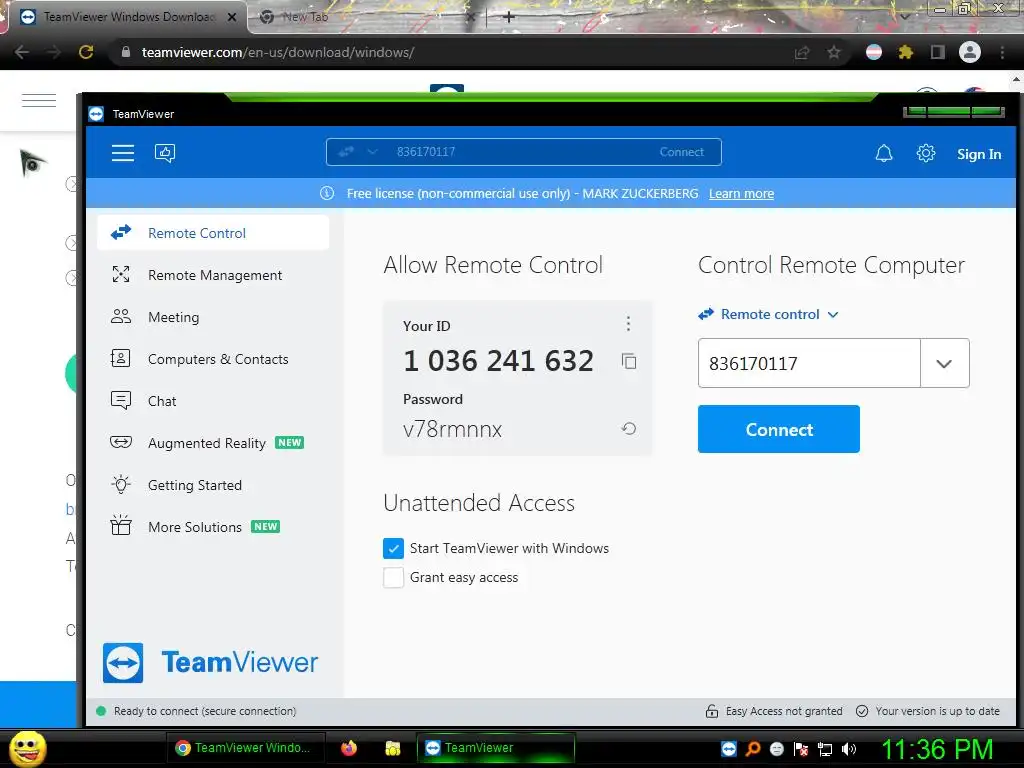Click the smiley Start button
The height and width of the screenshot is (768, 1024).
(x=27, y=748)
